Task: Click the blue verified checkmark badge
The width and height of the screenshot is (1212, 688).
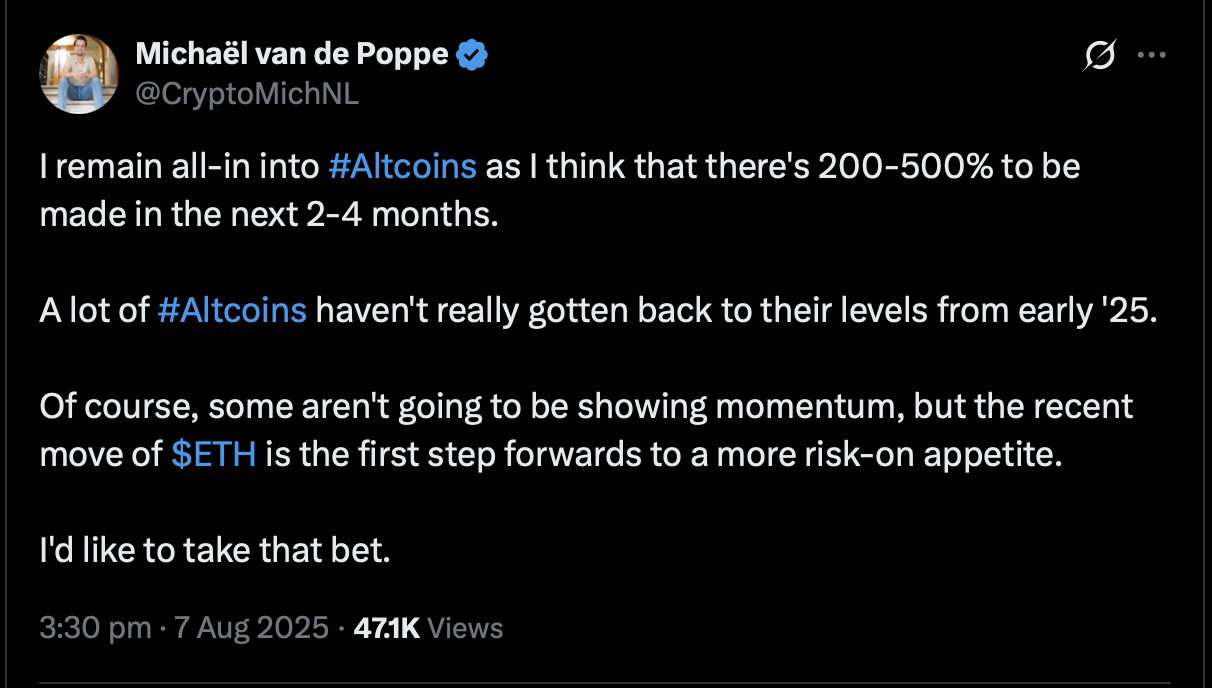Action: (x=472, y=56)
